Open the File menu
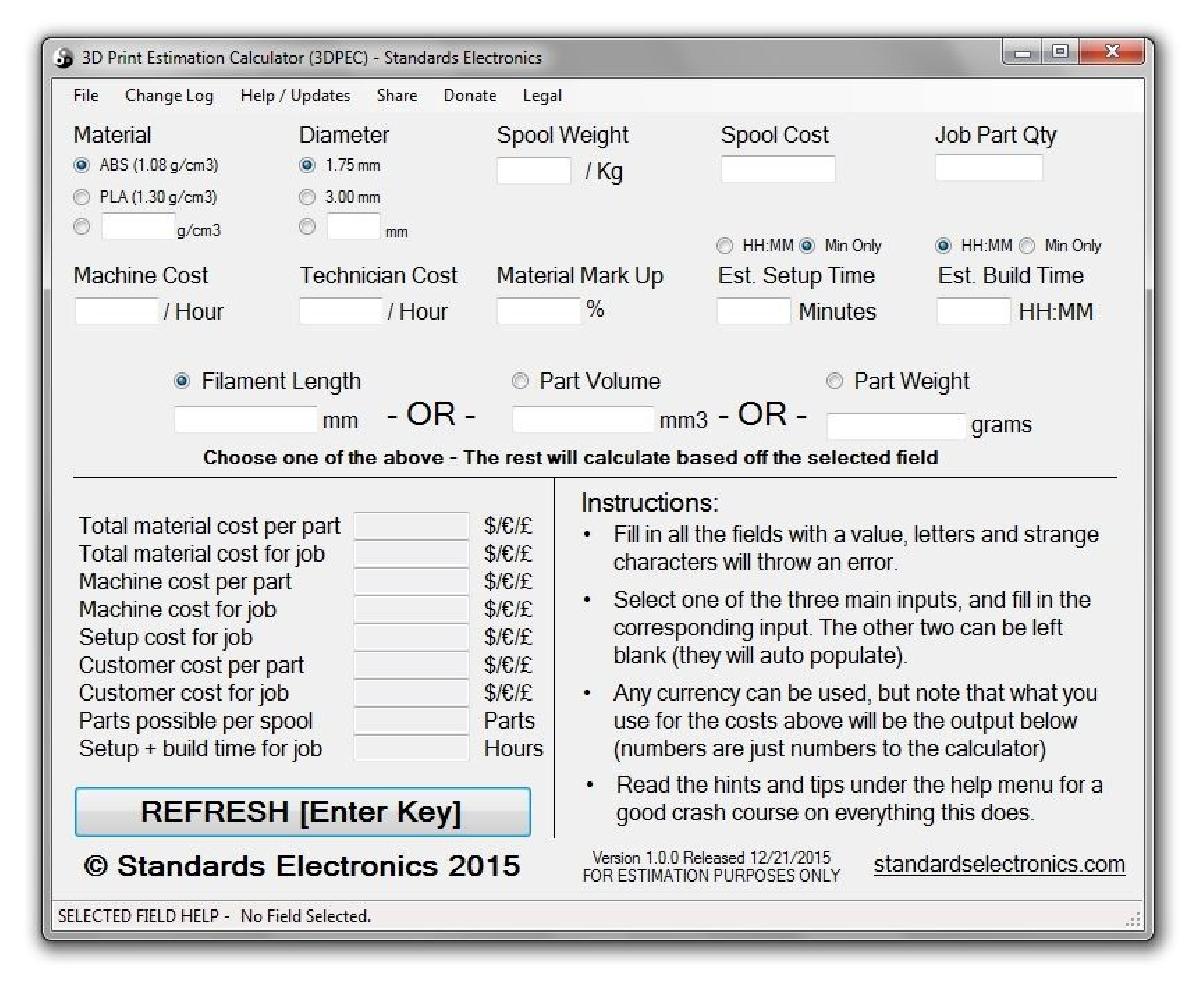Screen dimensions: 1200x992 (86, 96)
